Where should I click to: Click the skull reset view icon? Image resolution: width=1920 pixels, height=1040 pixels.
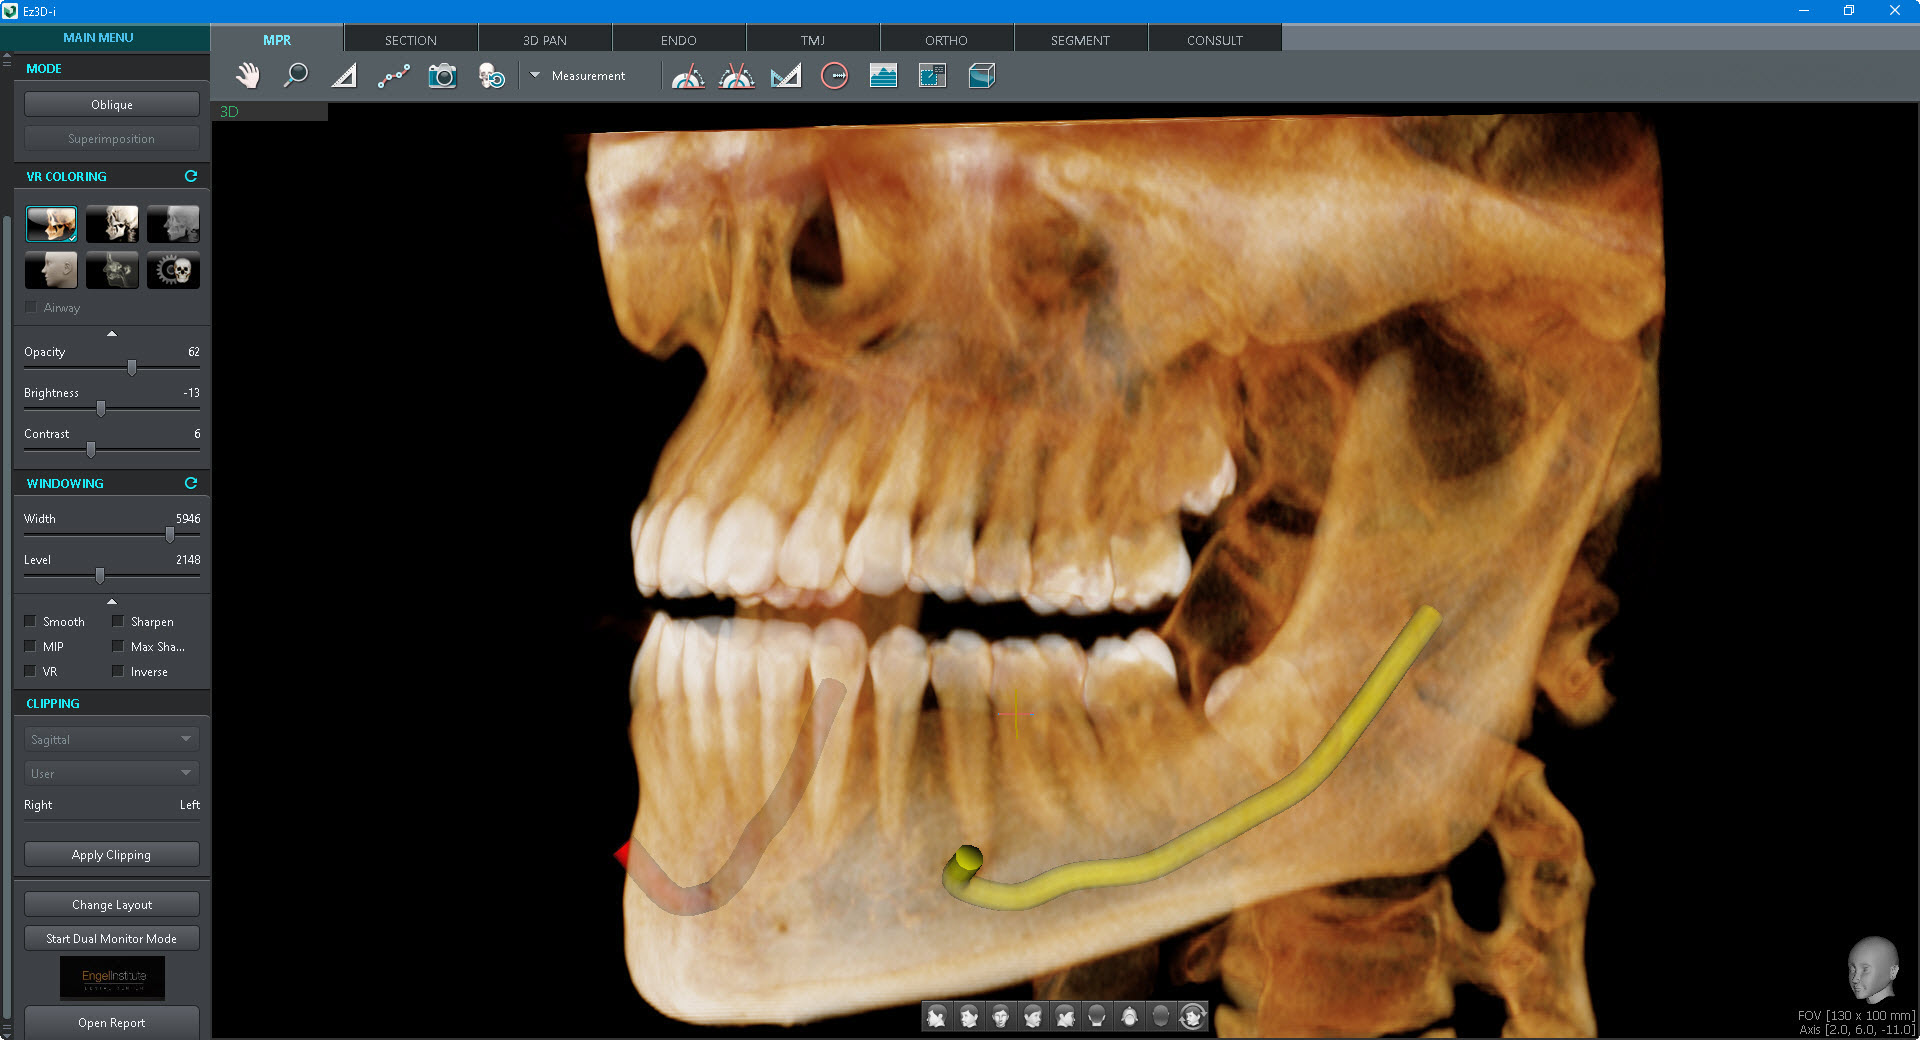[x=491, y=76]
